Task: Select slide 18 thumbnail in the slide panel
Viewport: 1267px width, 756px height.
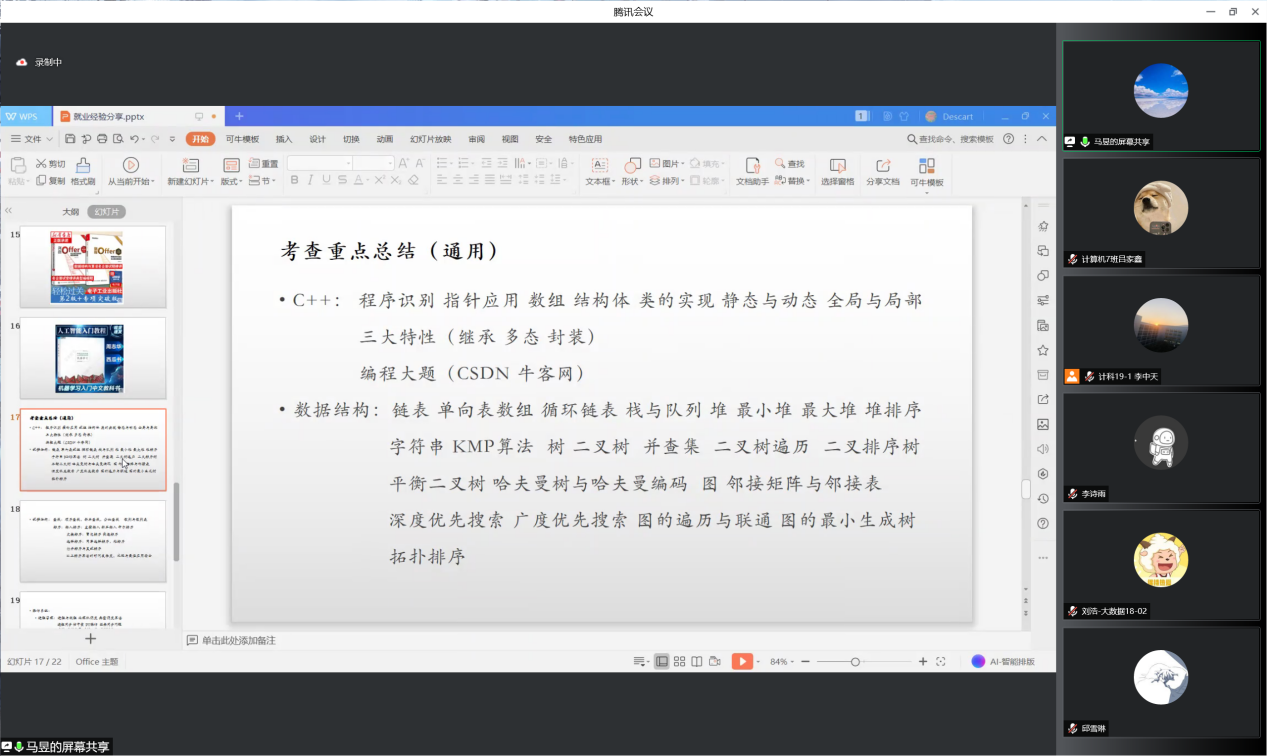Action: pos(93,541)
